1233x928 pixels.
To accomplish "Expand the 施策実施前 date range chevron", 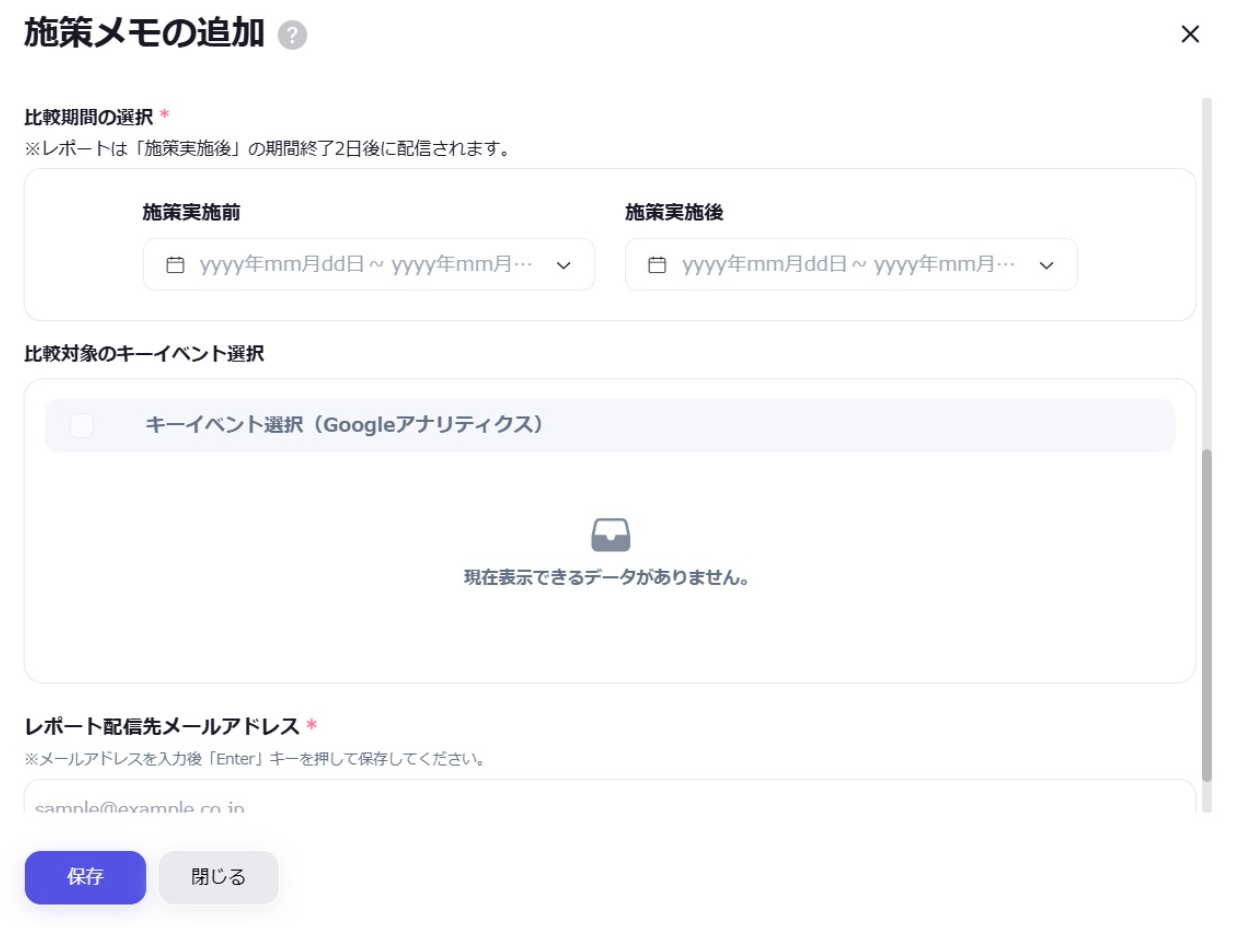I will pos(563,265).
